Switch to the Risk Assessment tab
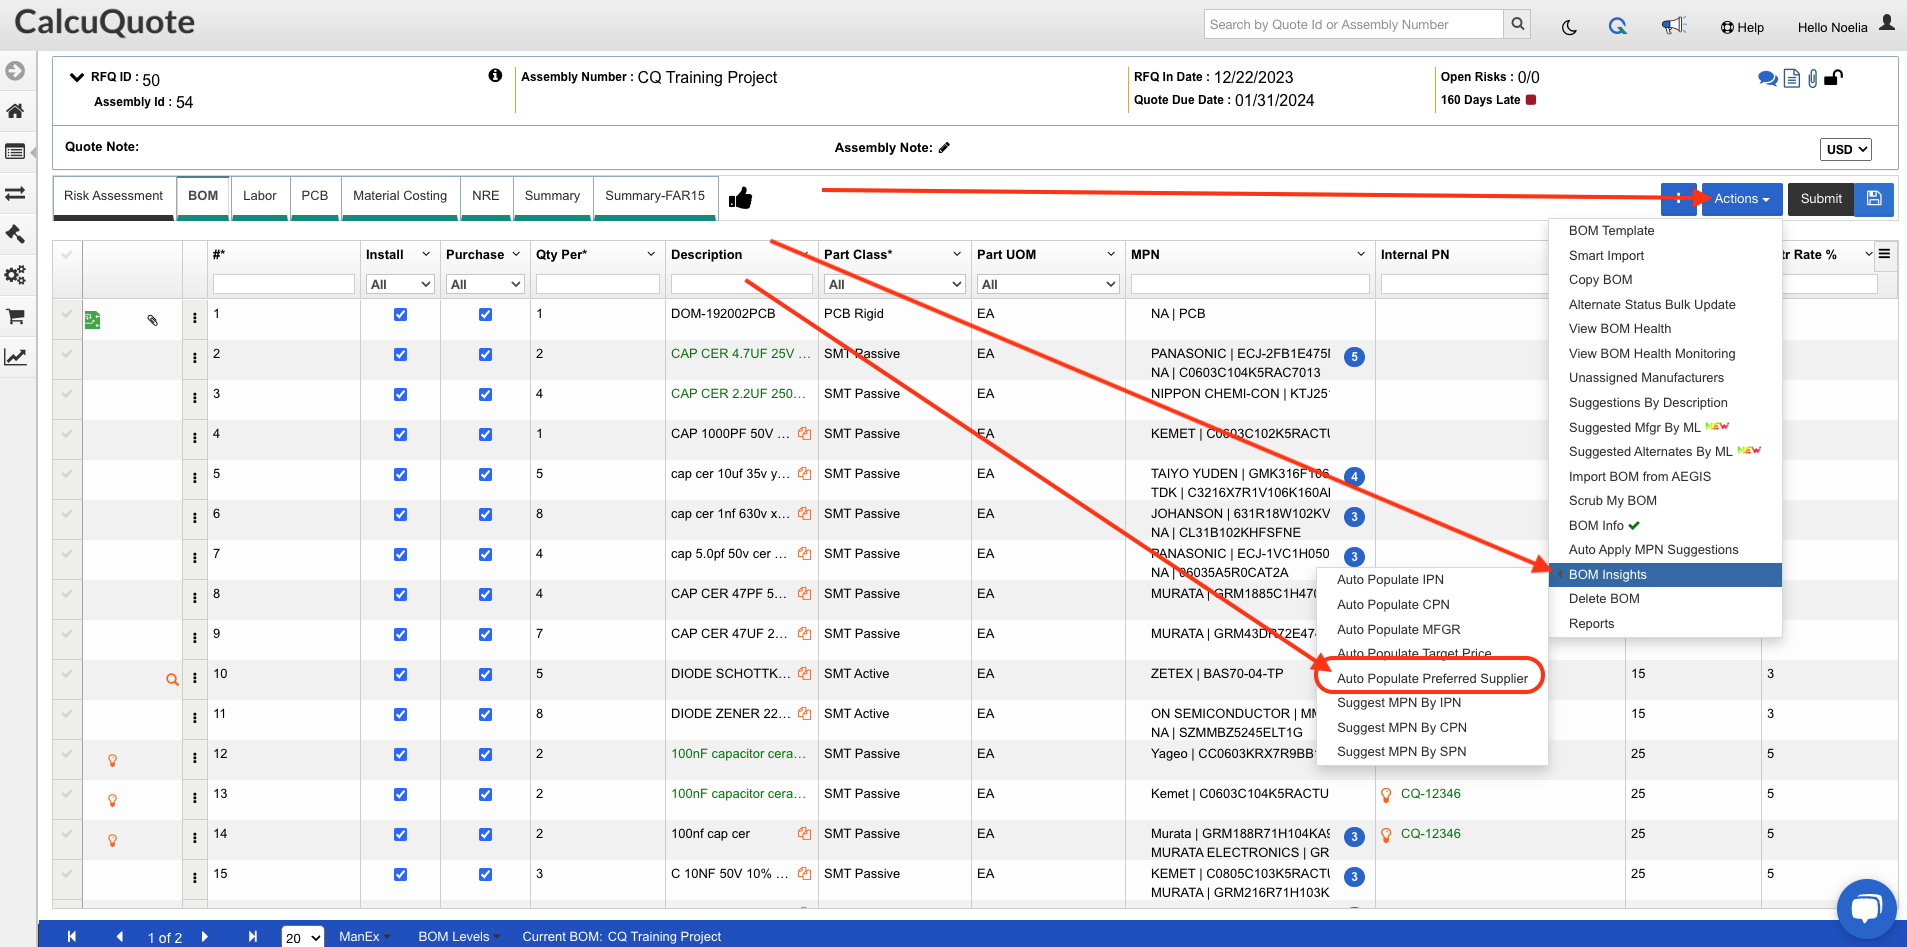 [x=113, y=196]
